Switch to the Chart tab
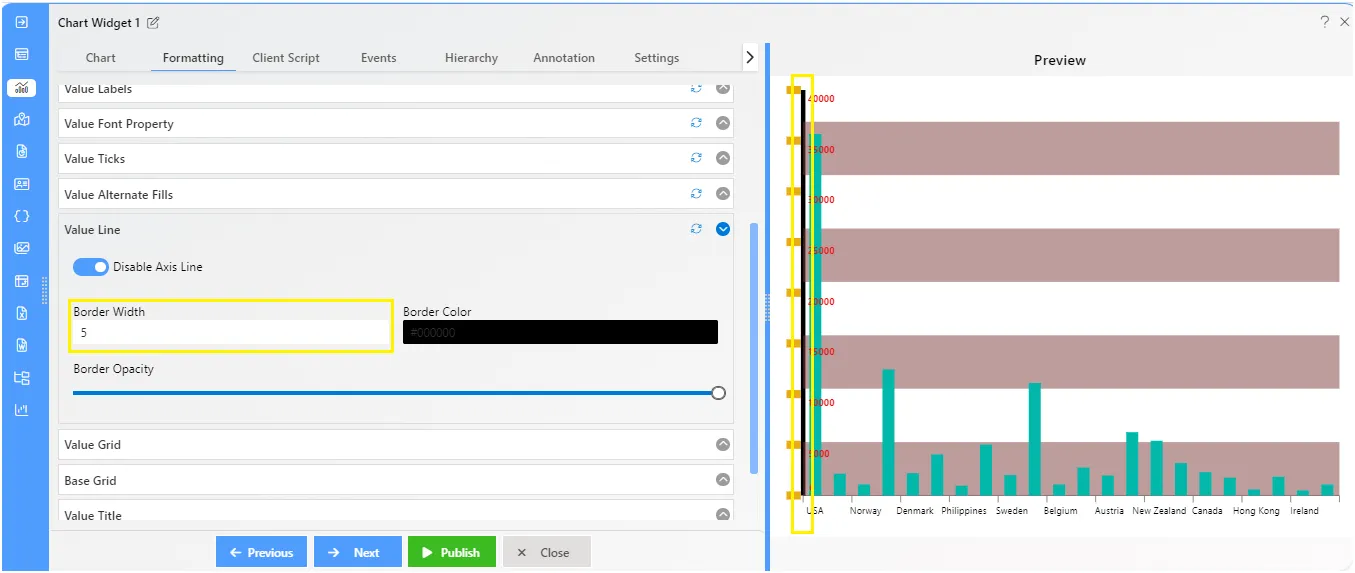Image resolution: width=1355 pixels, height=573 pixels. [101, 58]
